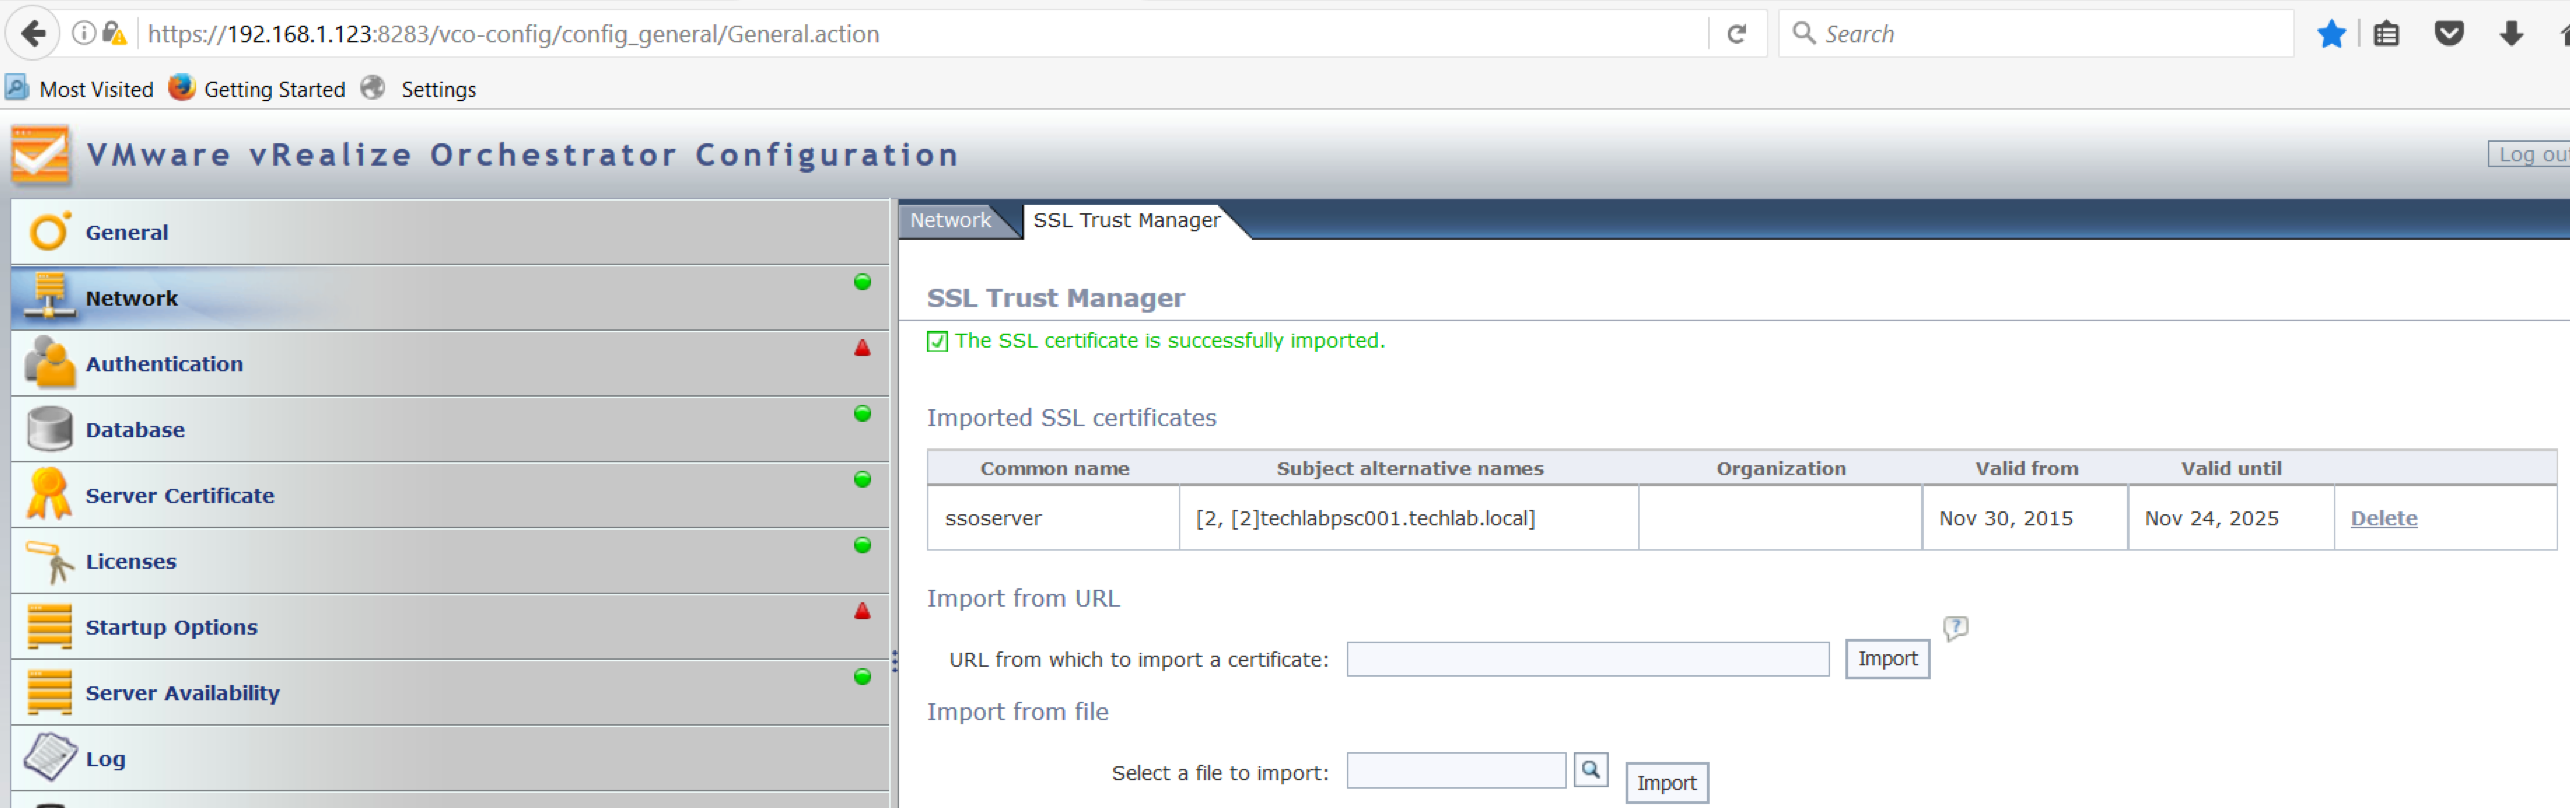The height and width of the screenshot is (808, 2570).
Task: Reload the page with the refresh icon
Action: pos(1737,34)
